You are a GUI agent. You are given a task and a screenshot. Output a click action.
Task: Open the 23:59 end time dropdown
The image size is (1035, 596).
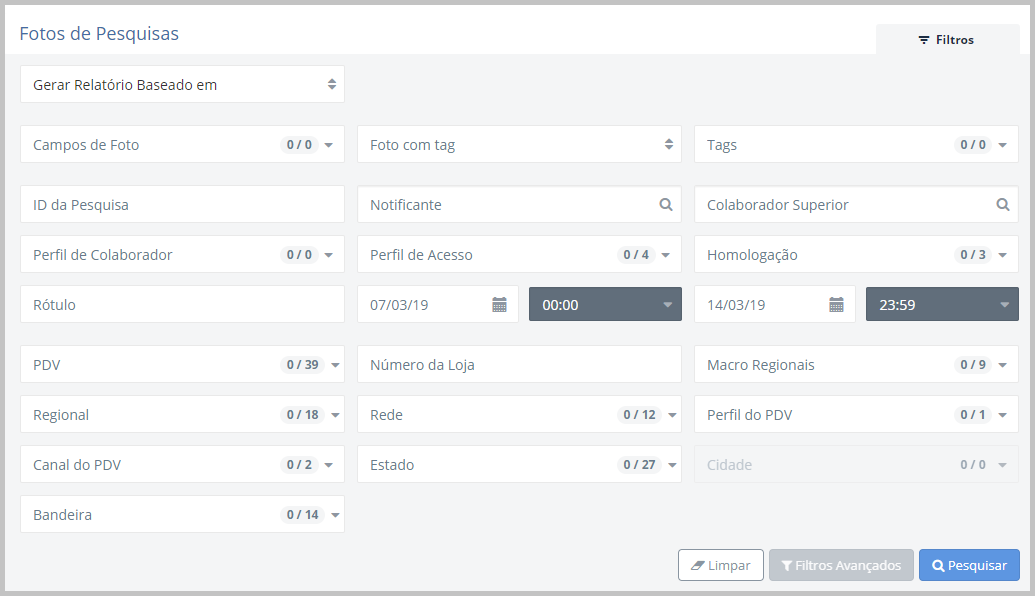(x=942, y=305)
